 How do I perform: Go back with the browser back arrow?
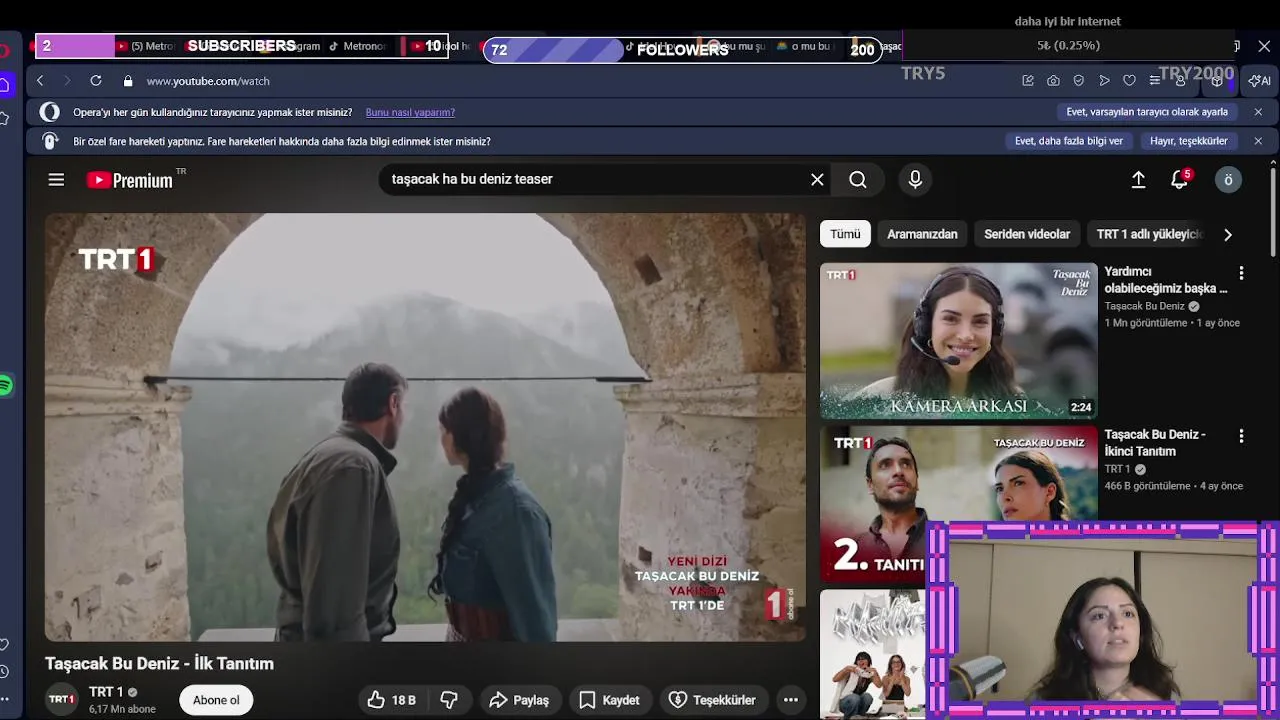(x=40, y=81)
